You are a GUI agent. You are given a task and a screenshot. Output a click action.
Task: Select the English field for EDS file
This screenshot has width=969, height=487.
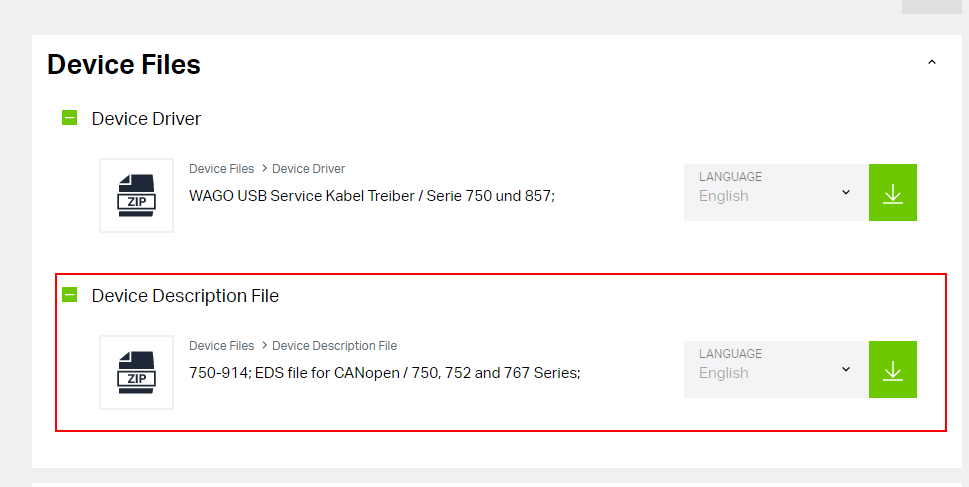[x=776, y=370]
